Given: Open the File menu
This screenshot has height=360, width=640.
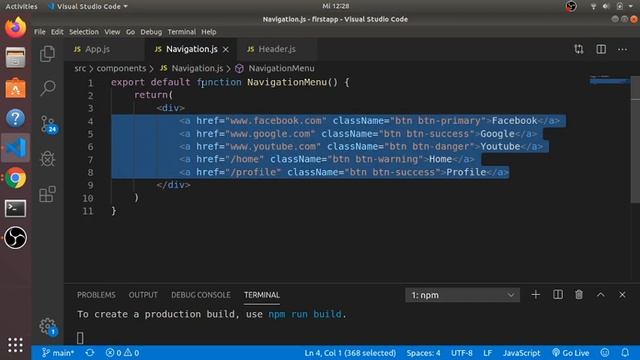Looking at the screenshot, I should click(40, 32).
